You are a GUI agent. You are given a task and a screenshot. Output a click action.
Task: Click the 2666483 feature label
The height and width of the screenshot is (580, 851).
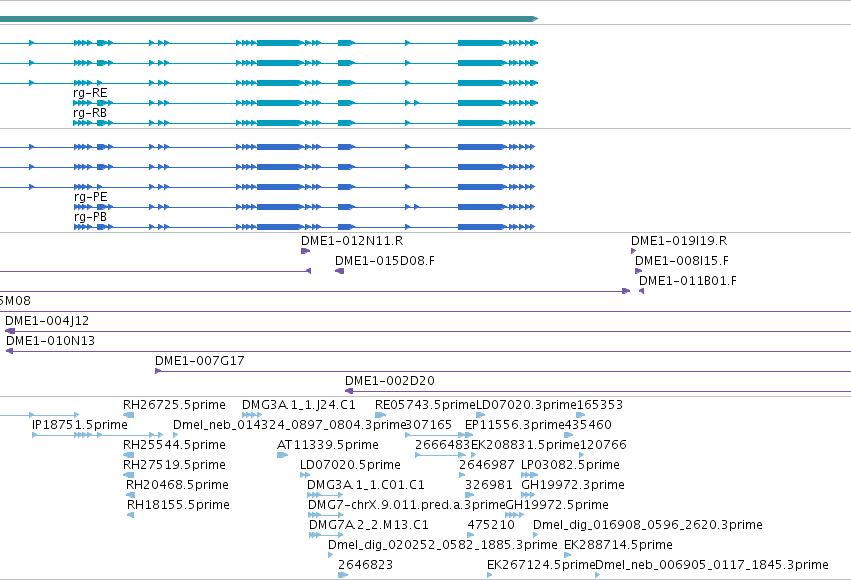[442, 445]
